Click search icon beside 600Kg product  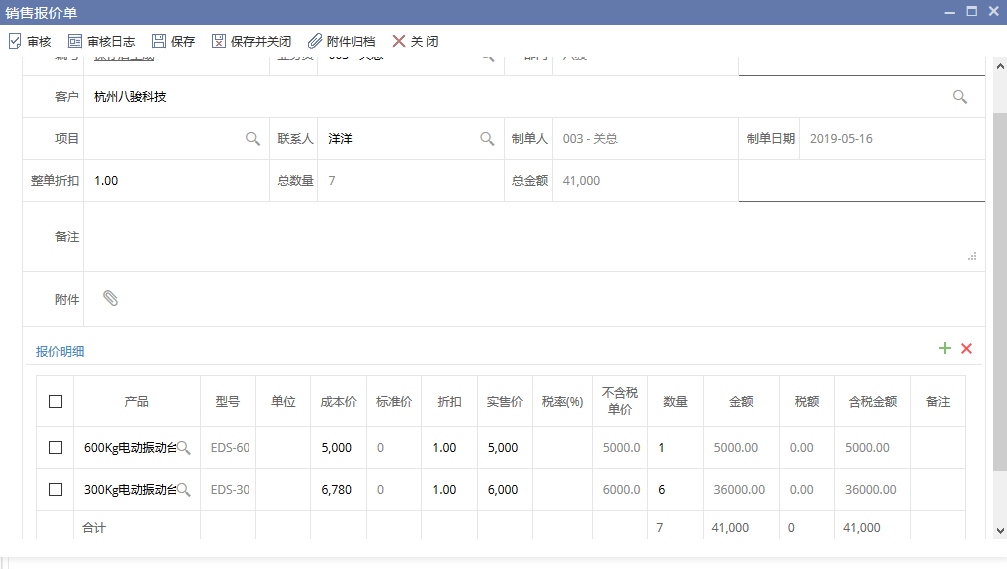pos(184,448)
